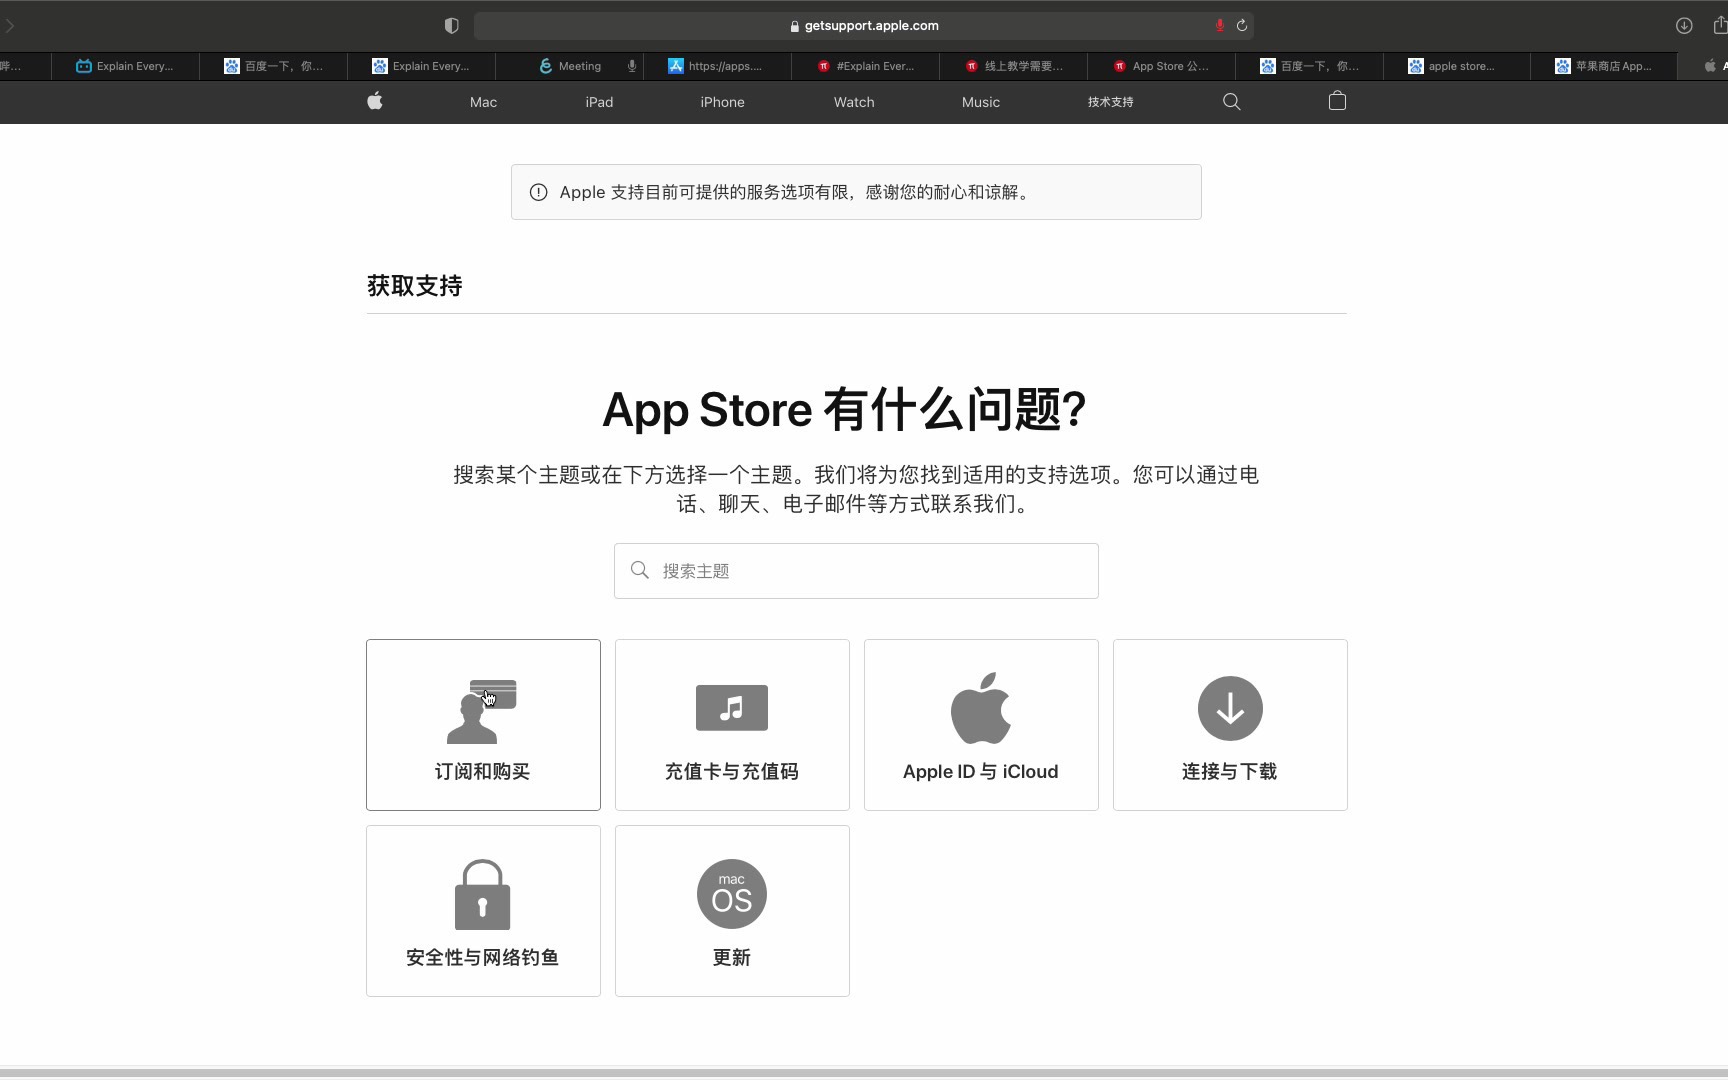Open the Downloads indicator in the toolbar
This screenshot has width=1728, height=1080.
point(1682,25)
